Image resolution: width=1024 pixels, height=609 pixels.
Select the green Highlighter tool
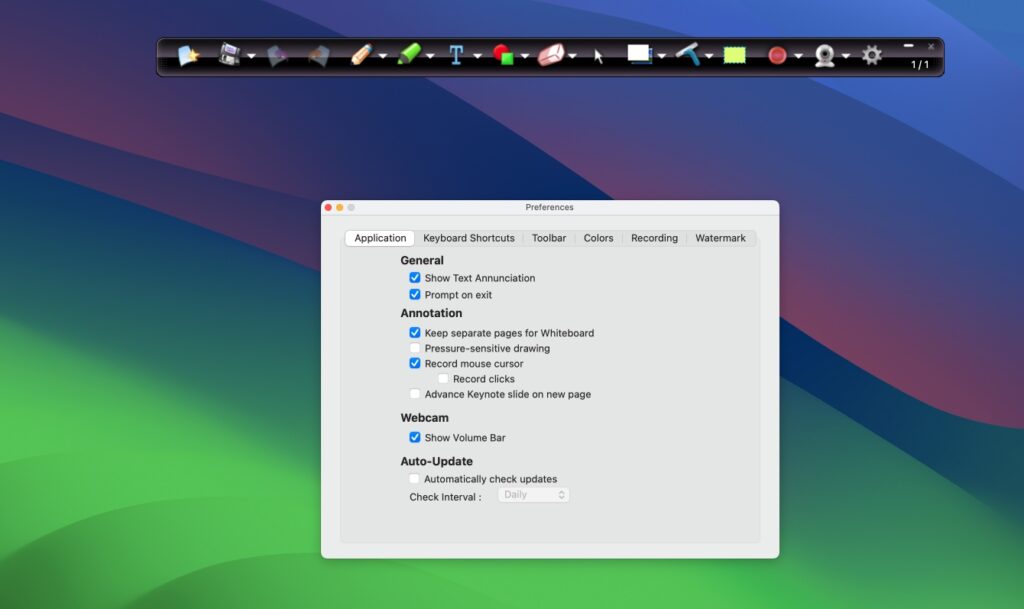coord(408,55)
